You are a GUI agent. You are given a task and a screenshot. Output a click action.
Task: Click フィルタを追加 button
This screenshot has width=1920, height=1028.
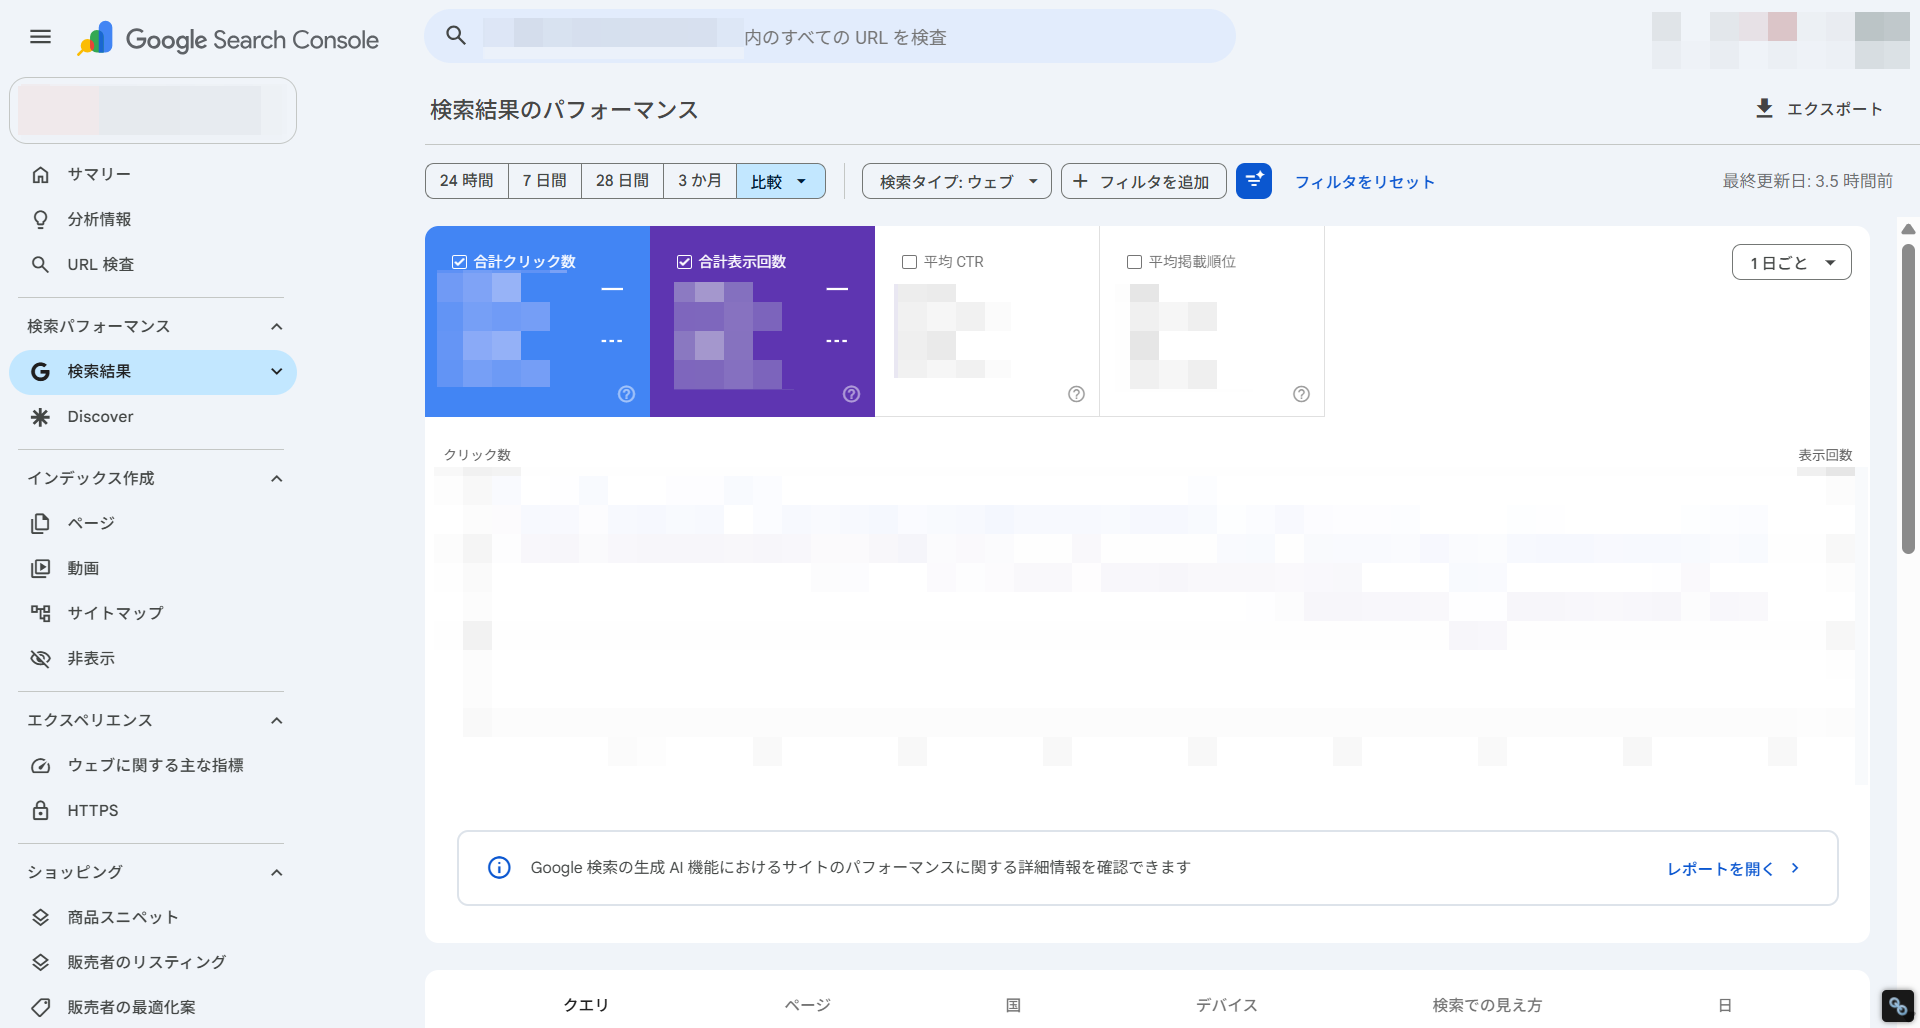point(1144,181)
